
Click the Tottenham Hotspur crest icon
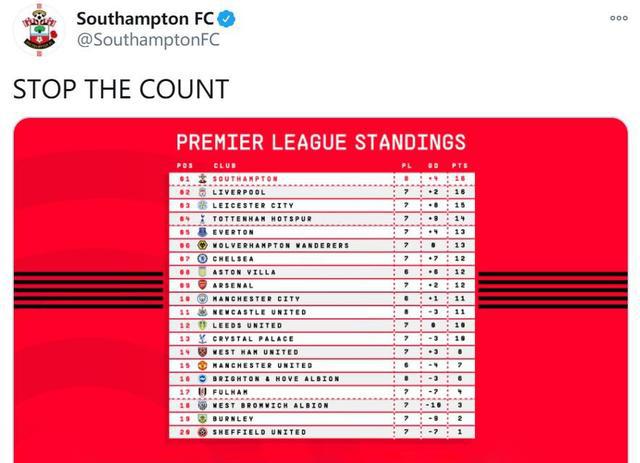click(203, 218)
